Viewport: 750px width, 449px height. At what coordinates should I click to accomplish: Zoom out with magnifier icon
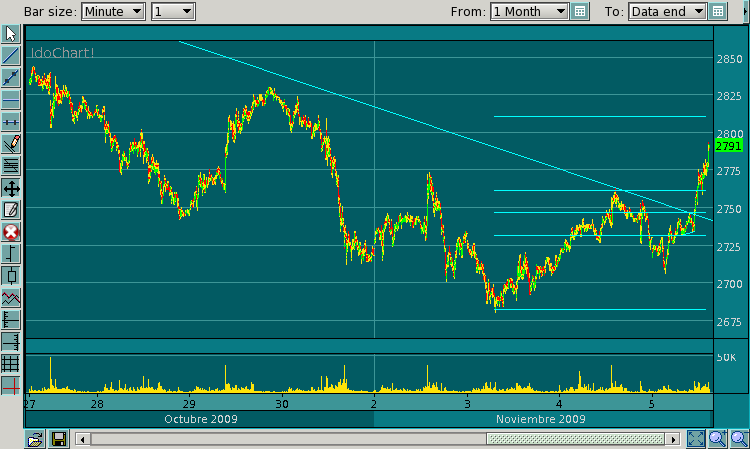click(739, 438)
